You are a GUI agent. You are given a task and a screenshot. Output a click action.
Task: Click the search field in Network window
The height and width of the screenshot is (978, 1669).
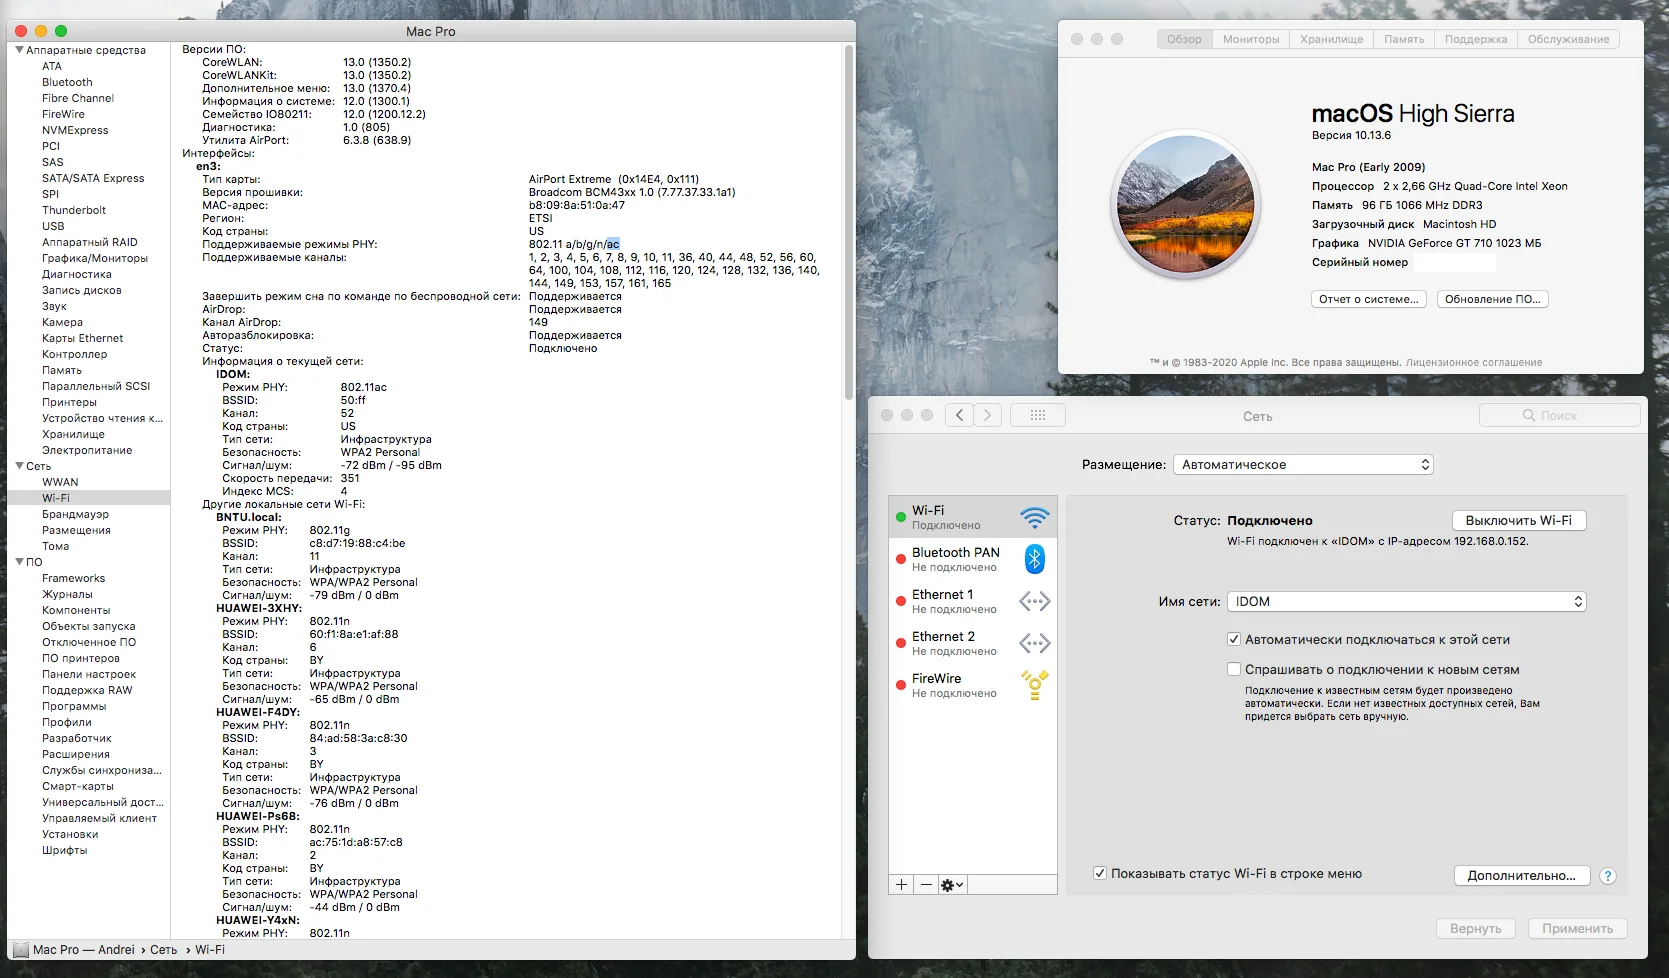(1559, 415)
